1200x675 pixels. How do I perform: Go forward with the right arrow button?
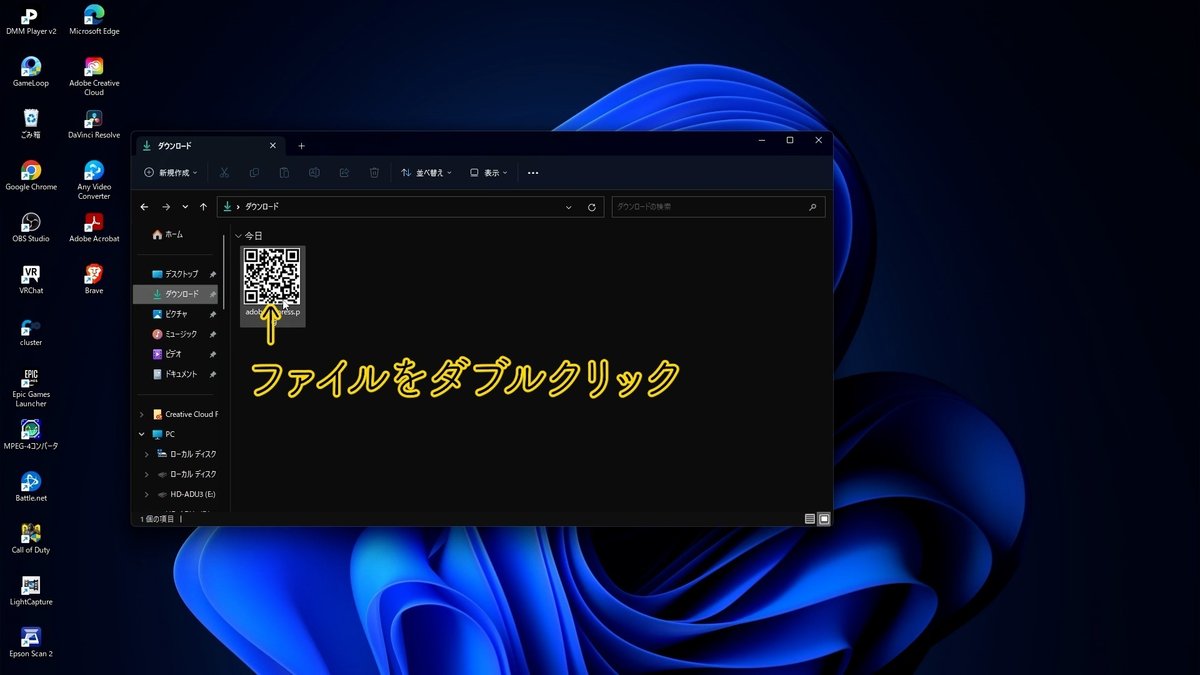166,207
